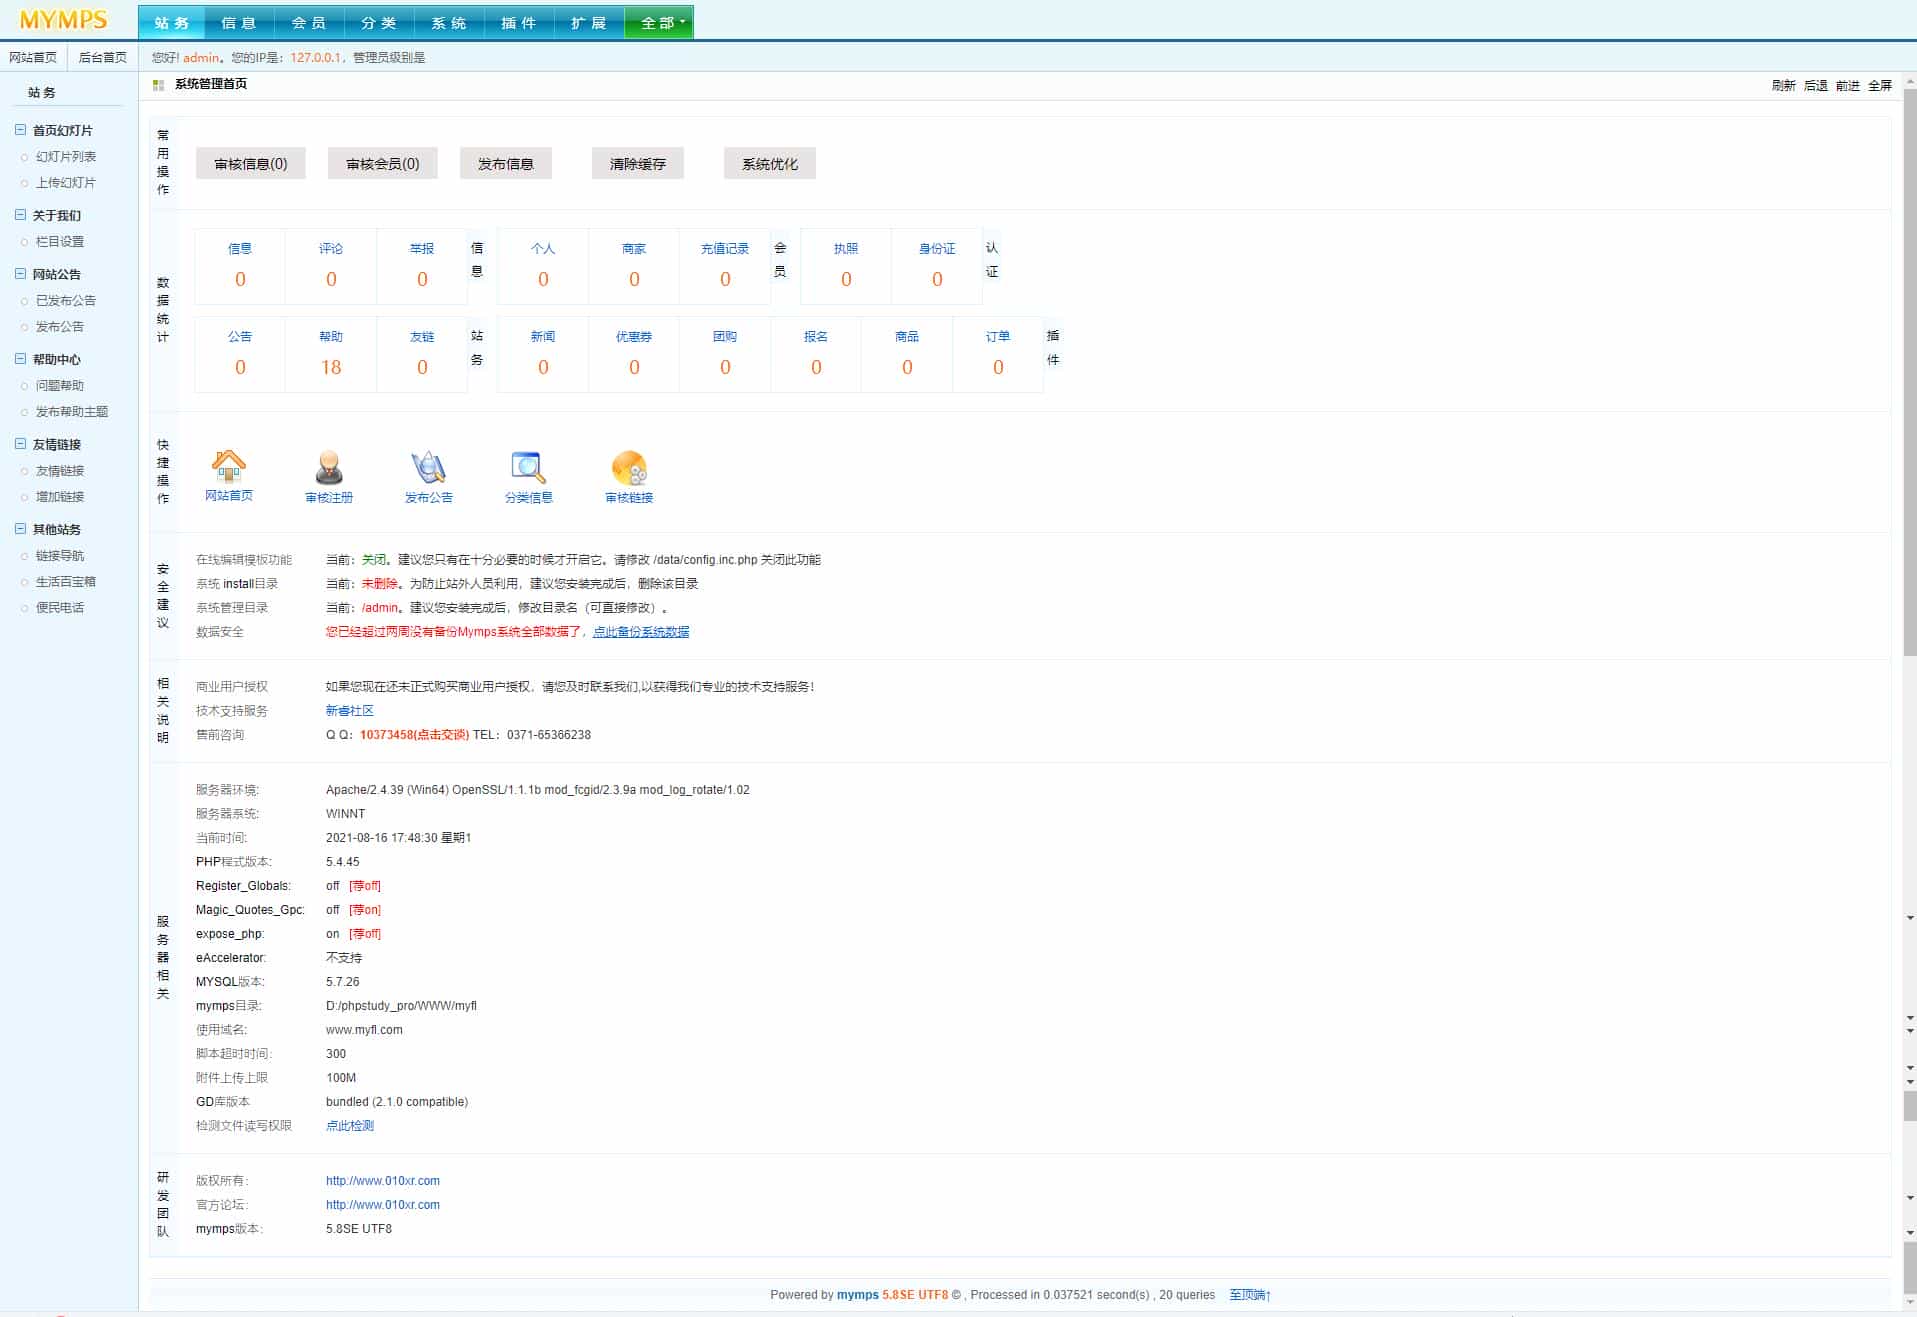Open the 网站首页 house shortcut icon
1917x1317 pixels.
pyautogui.click(x=229, y=466)
